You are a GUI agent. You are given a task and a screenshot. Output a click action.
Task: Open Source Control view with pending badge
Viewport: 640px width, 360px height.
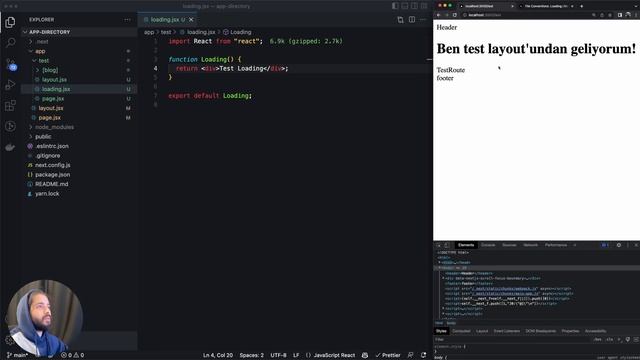point(11,64)
